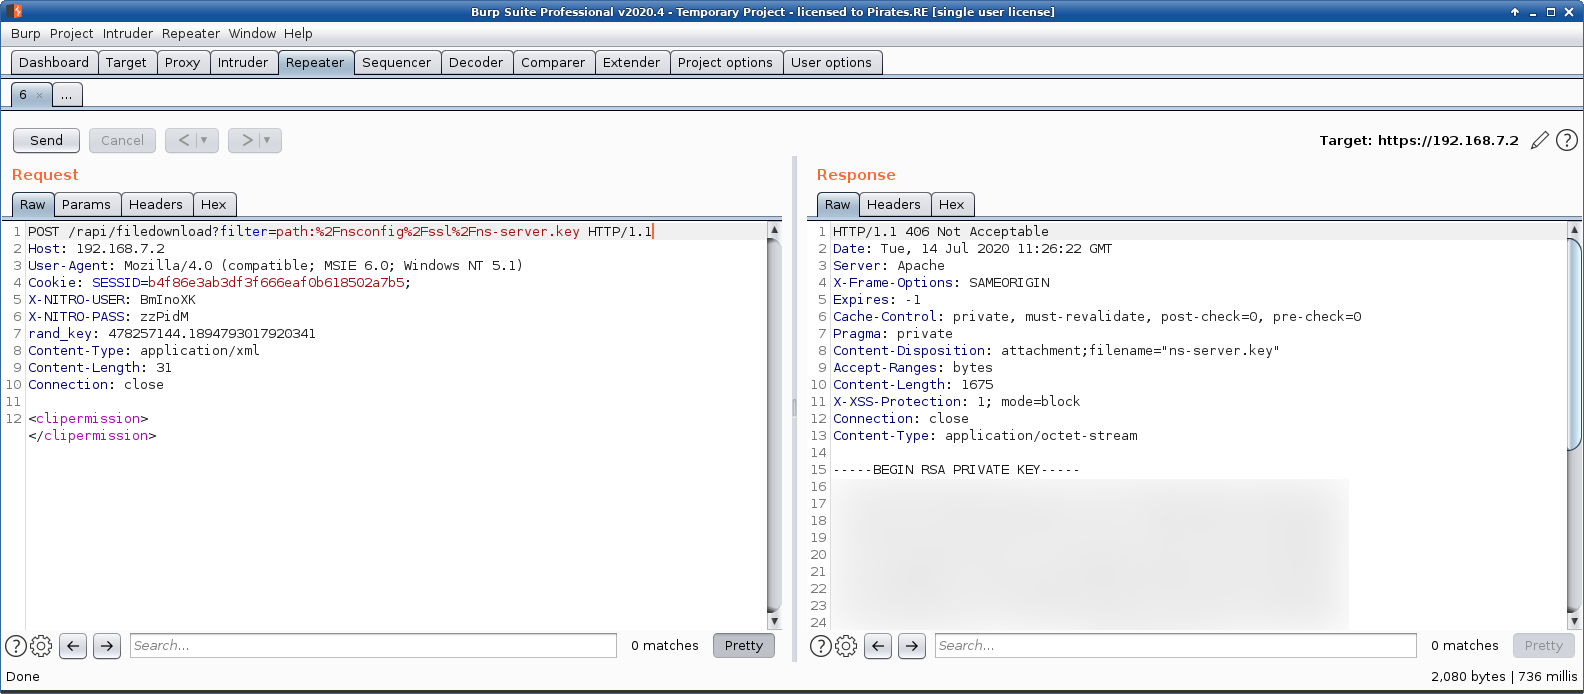Open the Window menu
The width and height of the screenshot is (1584, 694).
(252, 33)
